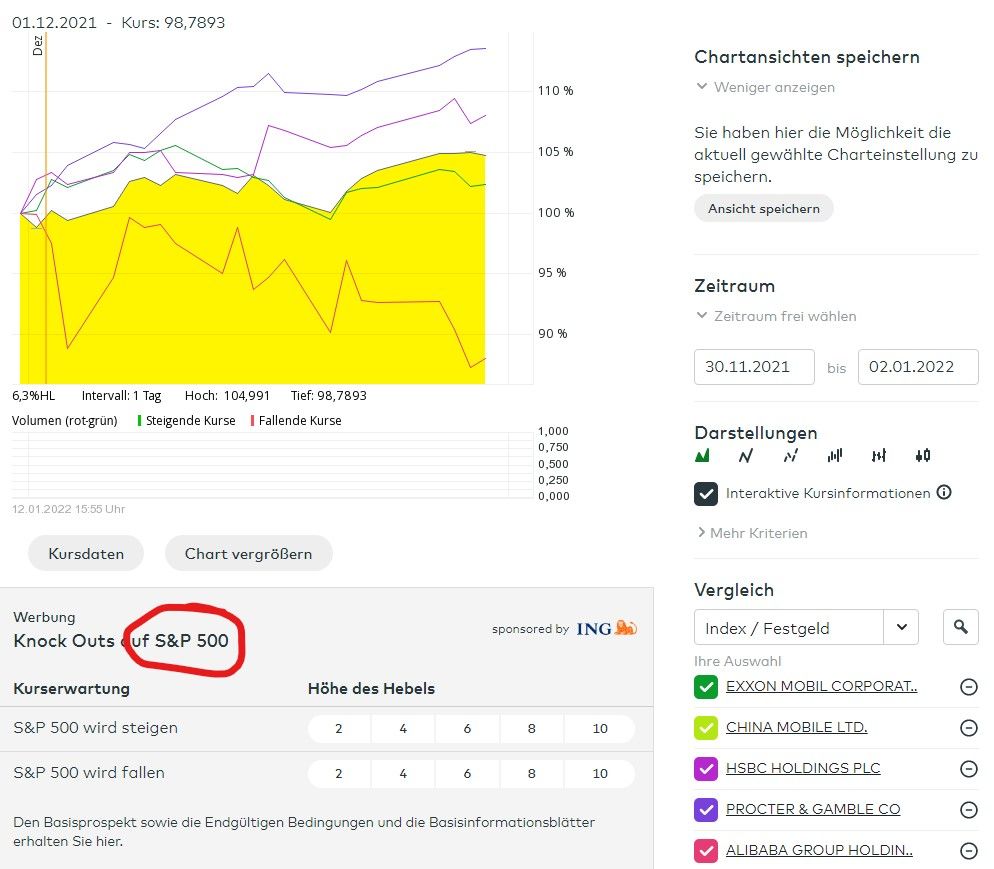This screenshot has height=869, width=994.
Task: Click the info icon beside Interaktive Kursinformationen
Action: pos(944,493)
